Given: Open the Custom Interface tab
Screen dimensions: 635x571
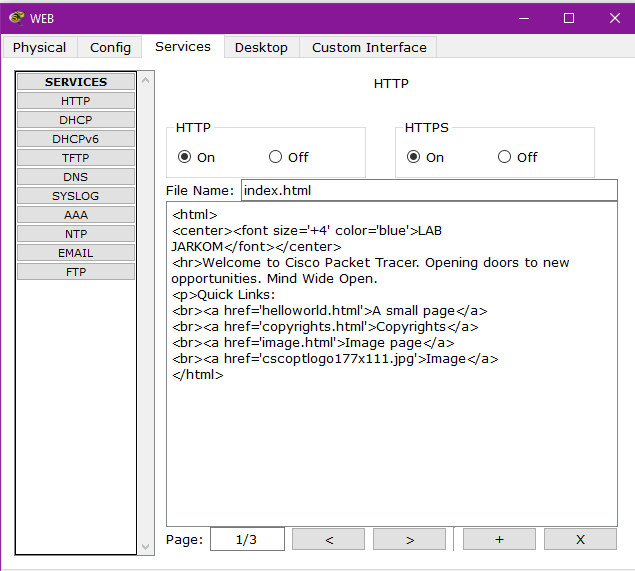Looking at the screenshot, I should pos(369,47).
